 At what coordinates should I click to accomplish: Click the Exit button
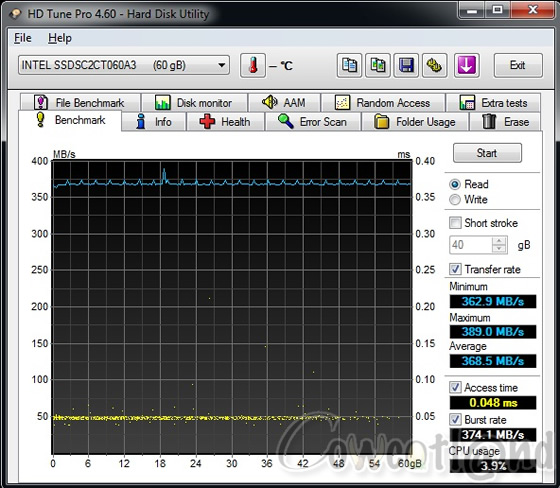click(518, 65)
